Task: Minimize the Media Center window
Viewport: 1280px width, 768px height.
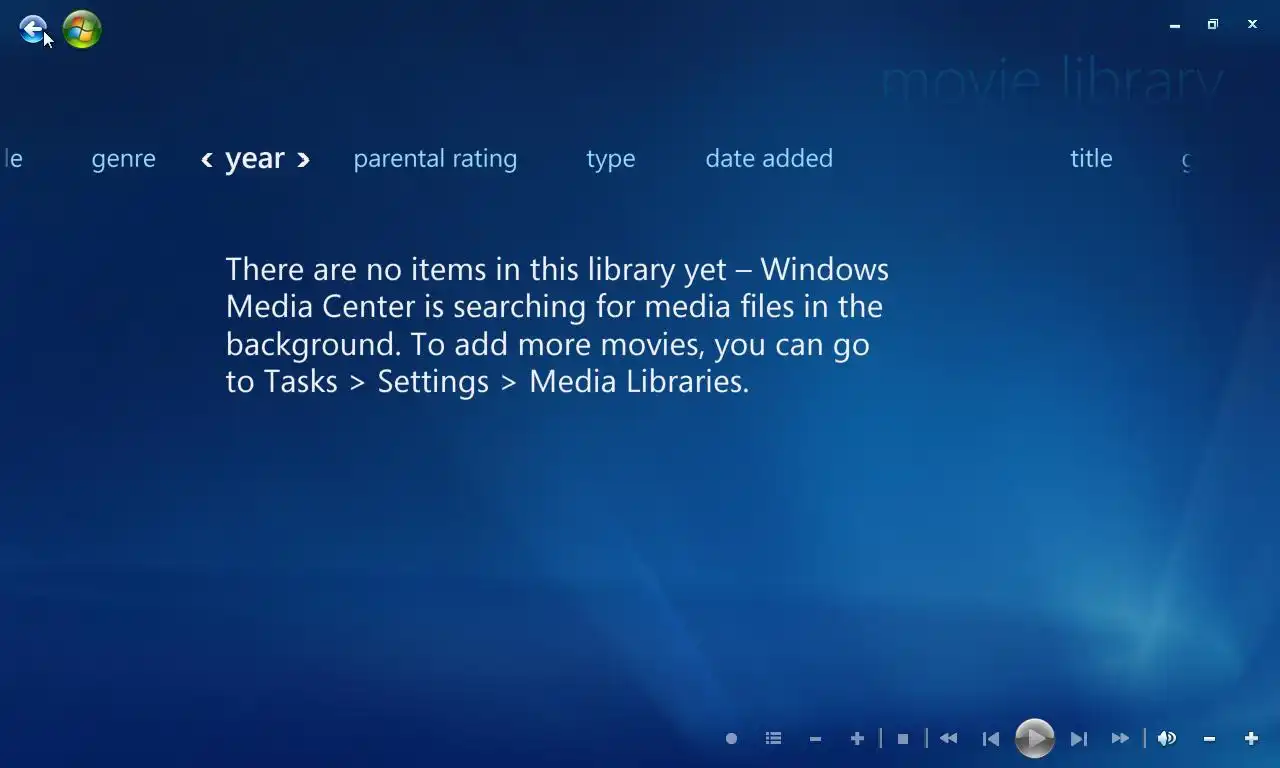Action: coord(1175,25)
